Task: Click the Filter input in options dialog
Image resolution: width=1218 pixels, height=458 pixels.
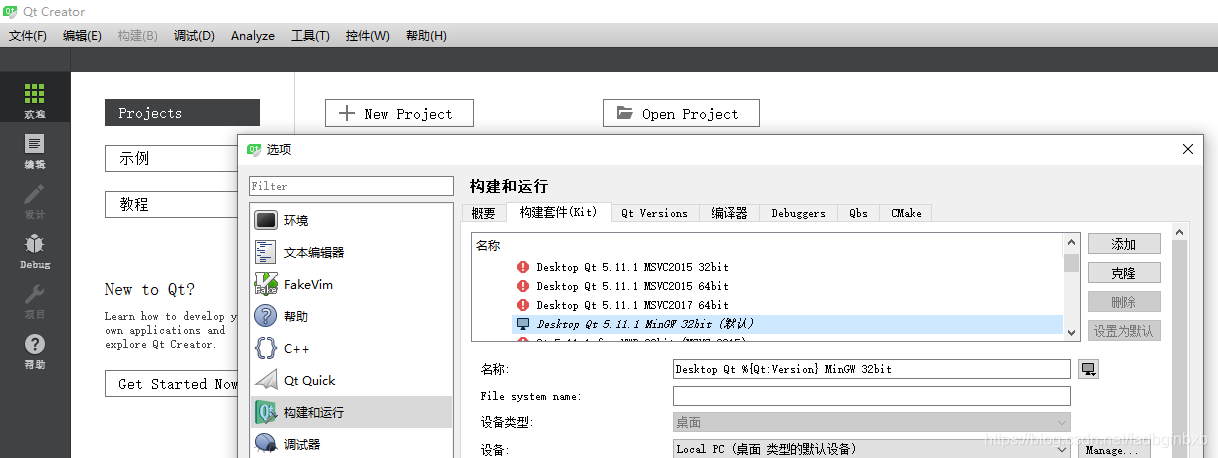Action: click(x=351, y=186)
